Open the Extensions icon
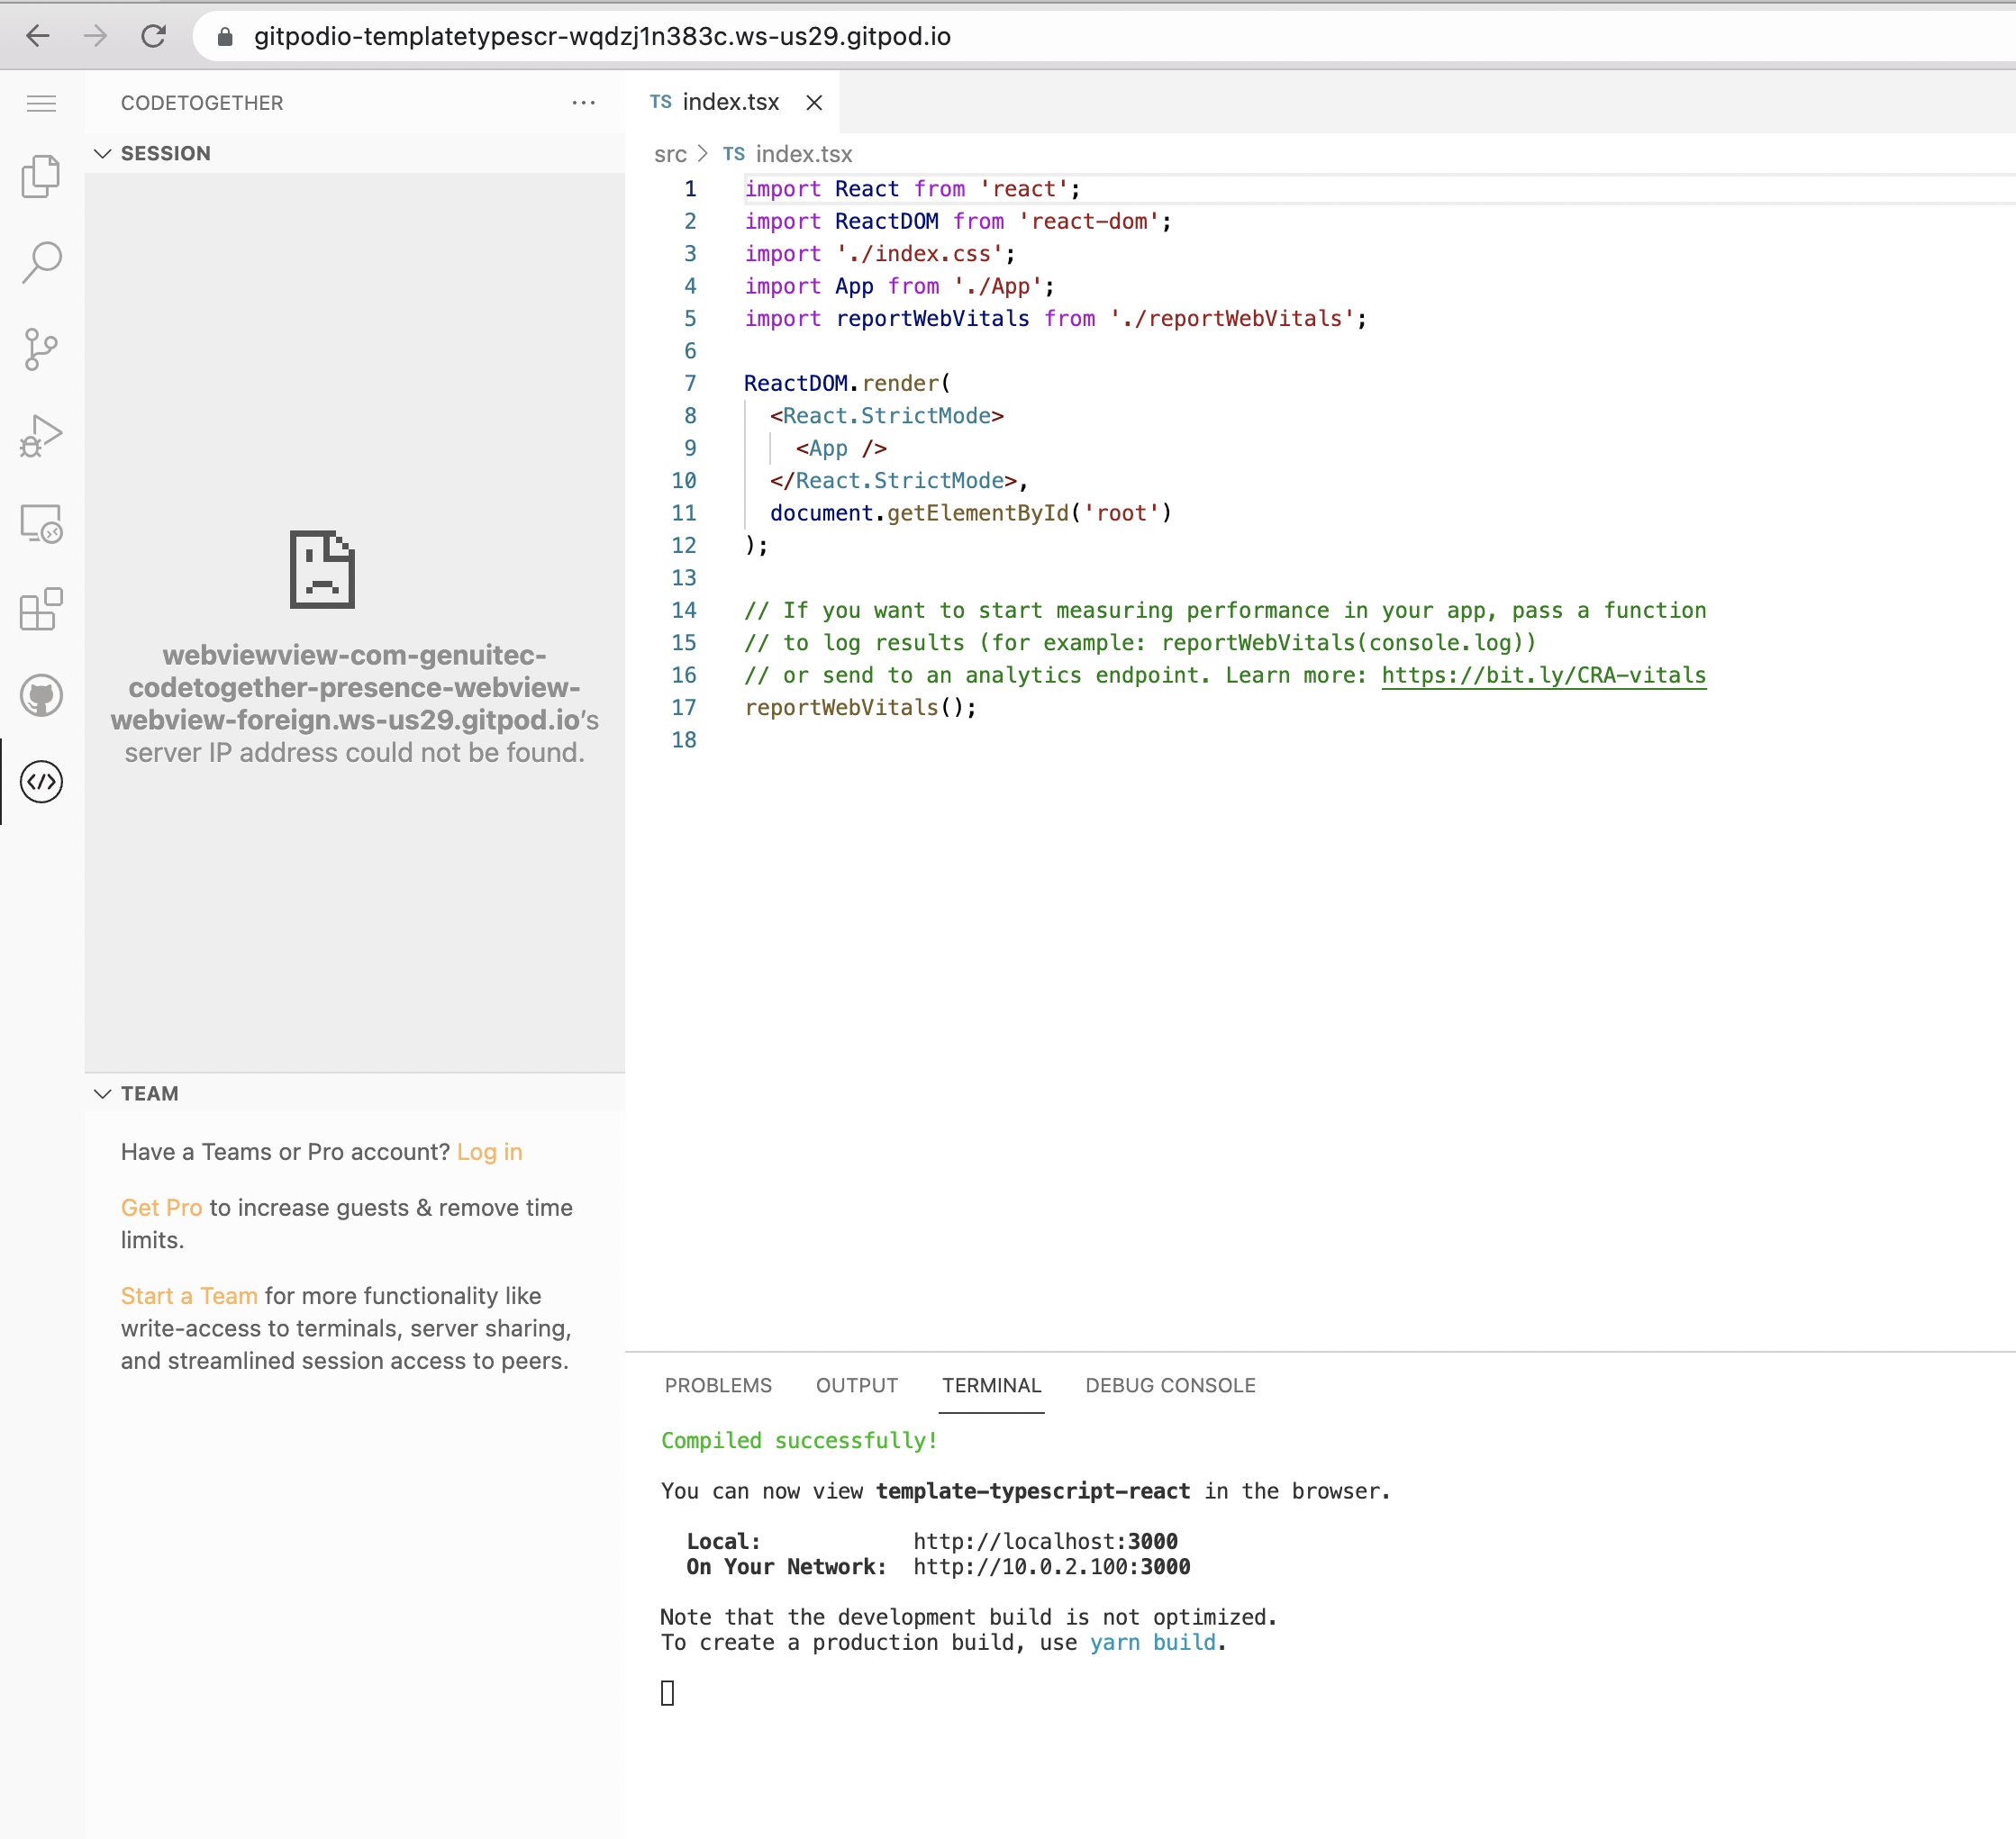This screenshot has width=2016, height=1839. click(41, 610)
